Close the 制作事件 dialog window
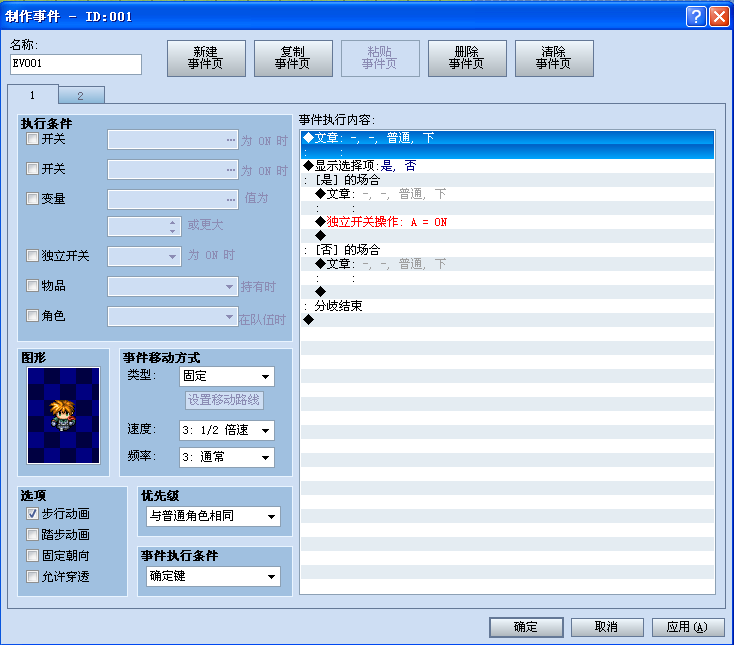The width and height of the screenshot is (734, 645). coord(719,17)
